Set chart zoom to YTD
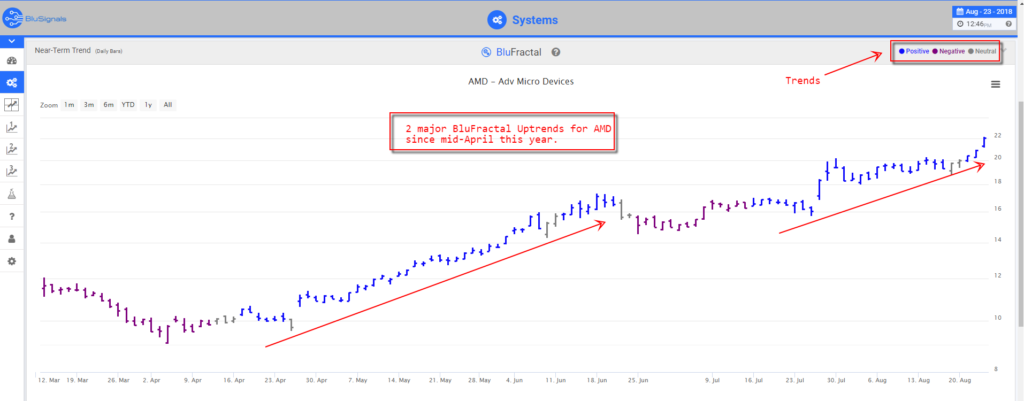The width and height of the screenshot is (1024, 401). [x=127, y=104]
